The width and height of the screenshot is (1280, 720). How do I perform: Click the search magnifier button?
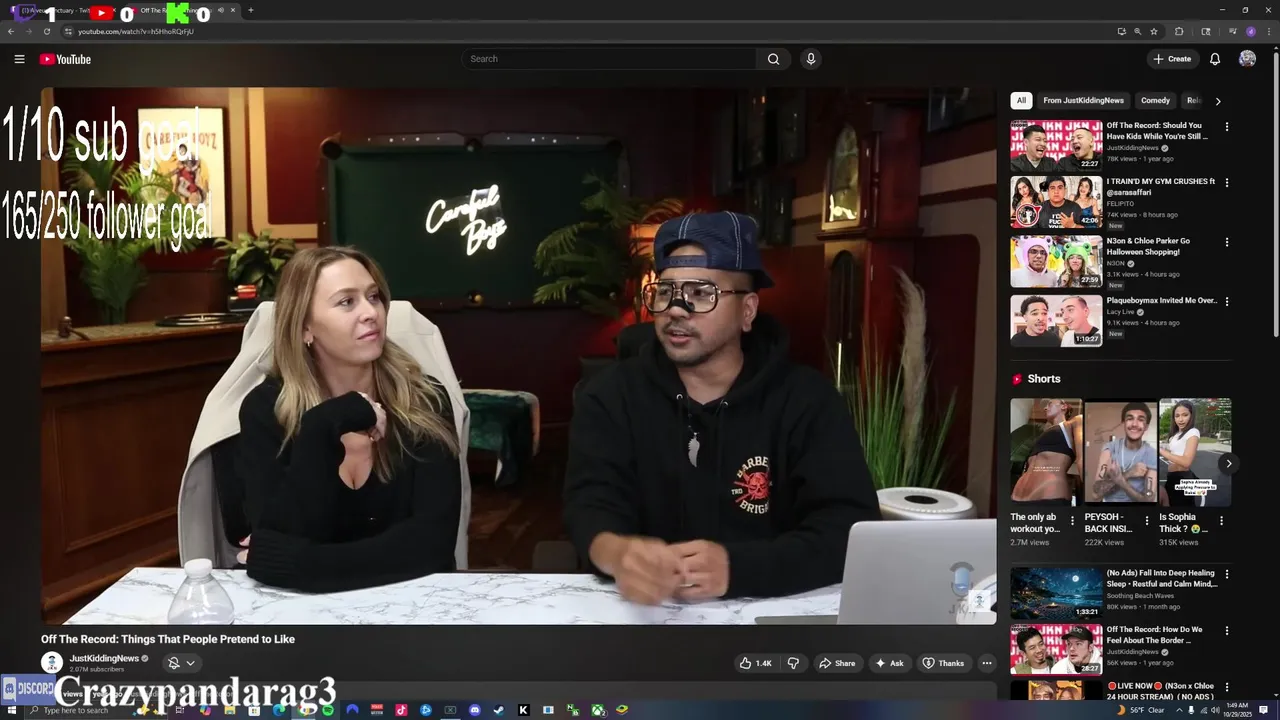click(x=773, y=59)
